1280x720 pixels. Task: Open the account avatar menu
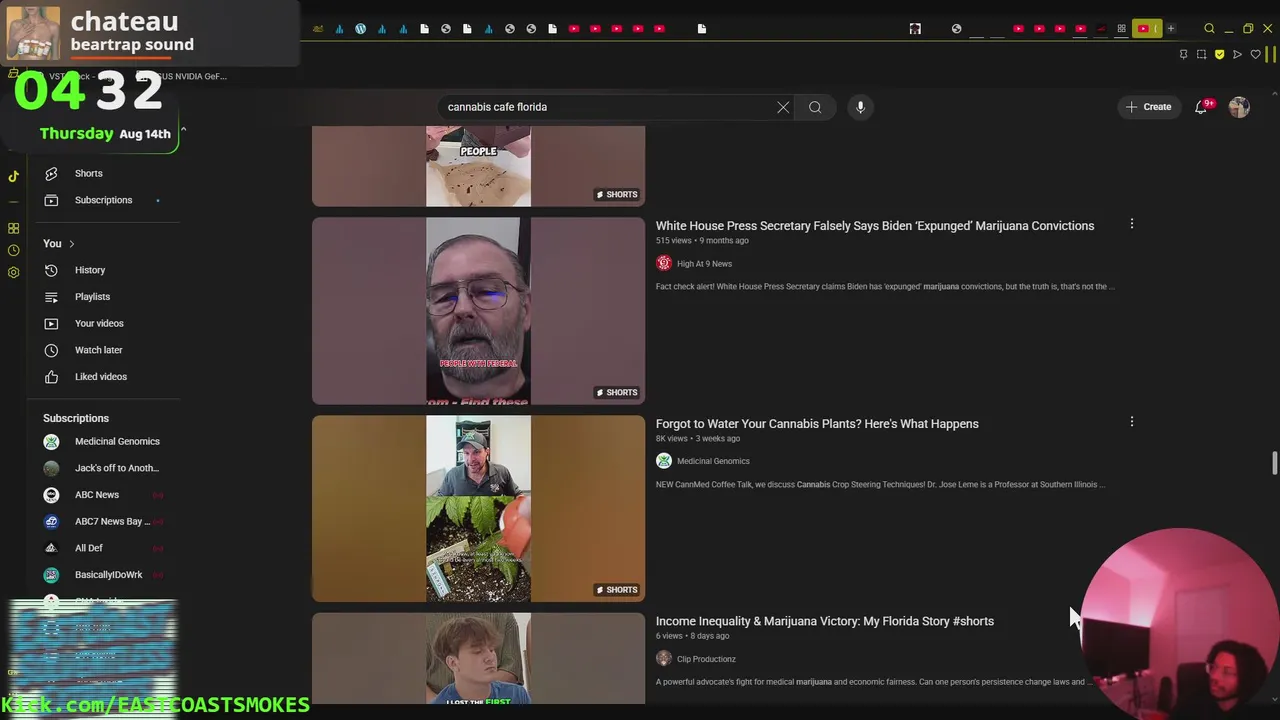coord(1239,107)
